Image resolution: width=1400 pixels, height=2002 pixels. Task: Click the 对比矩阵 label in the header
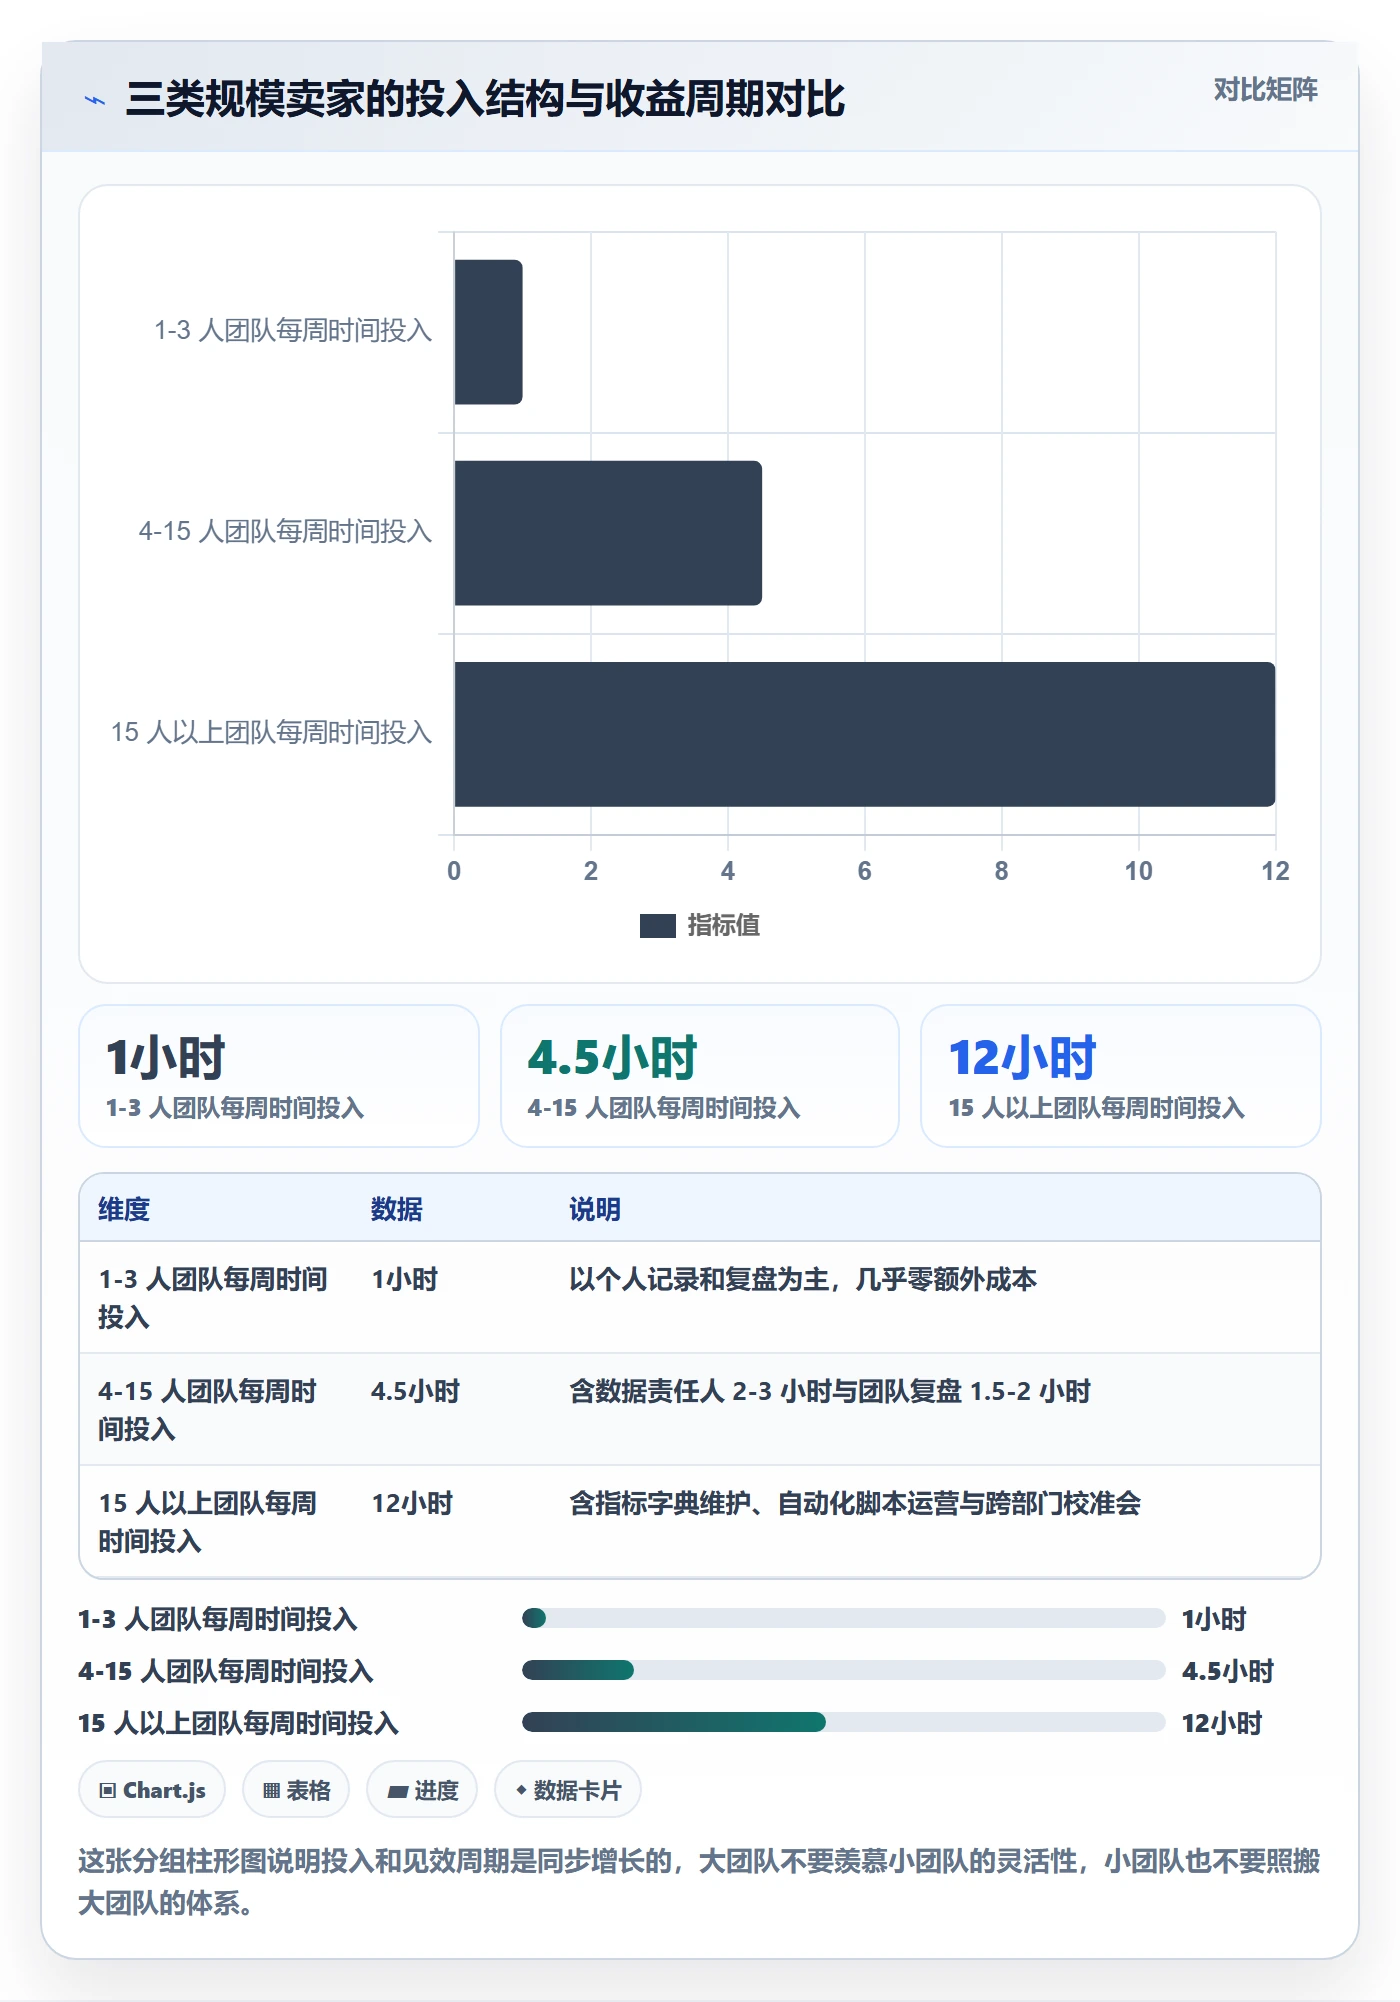coord(1265,90)
